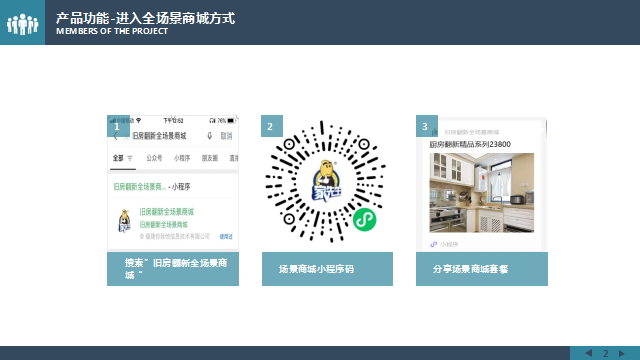Click the mini program QR code image
Image resolution: width=640 pixels, height=360 pixels.
pos(325,182)
